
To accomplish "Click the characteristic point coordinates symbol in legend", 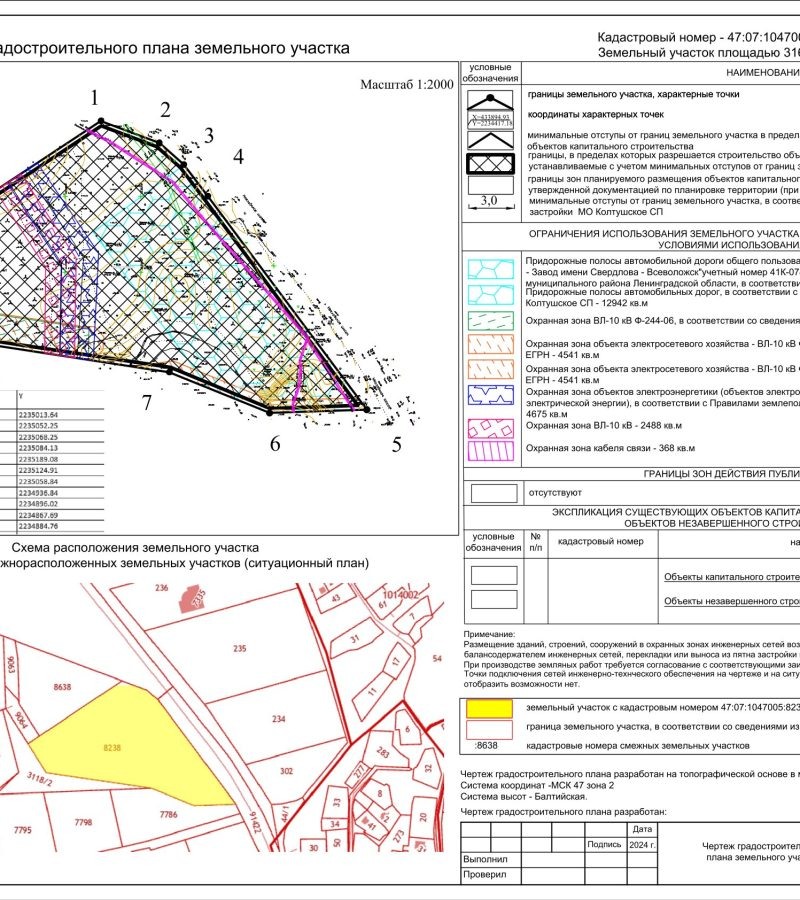I will (491, 121).
